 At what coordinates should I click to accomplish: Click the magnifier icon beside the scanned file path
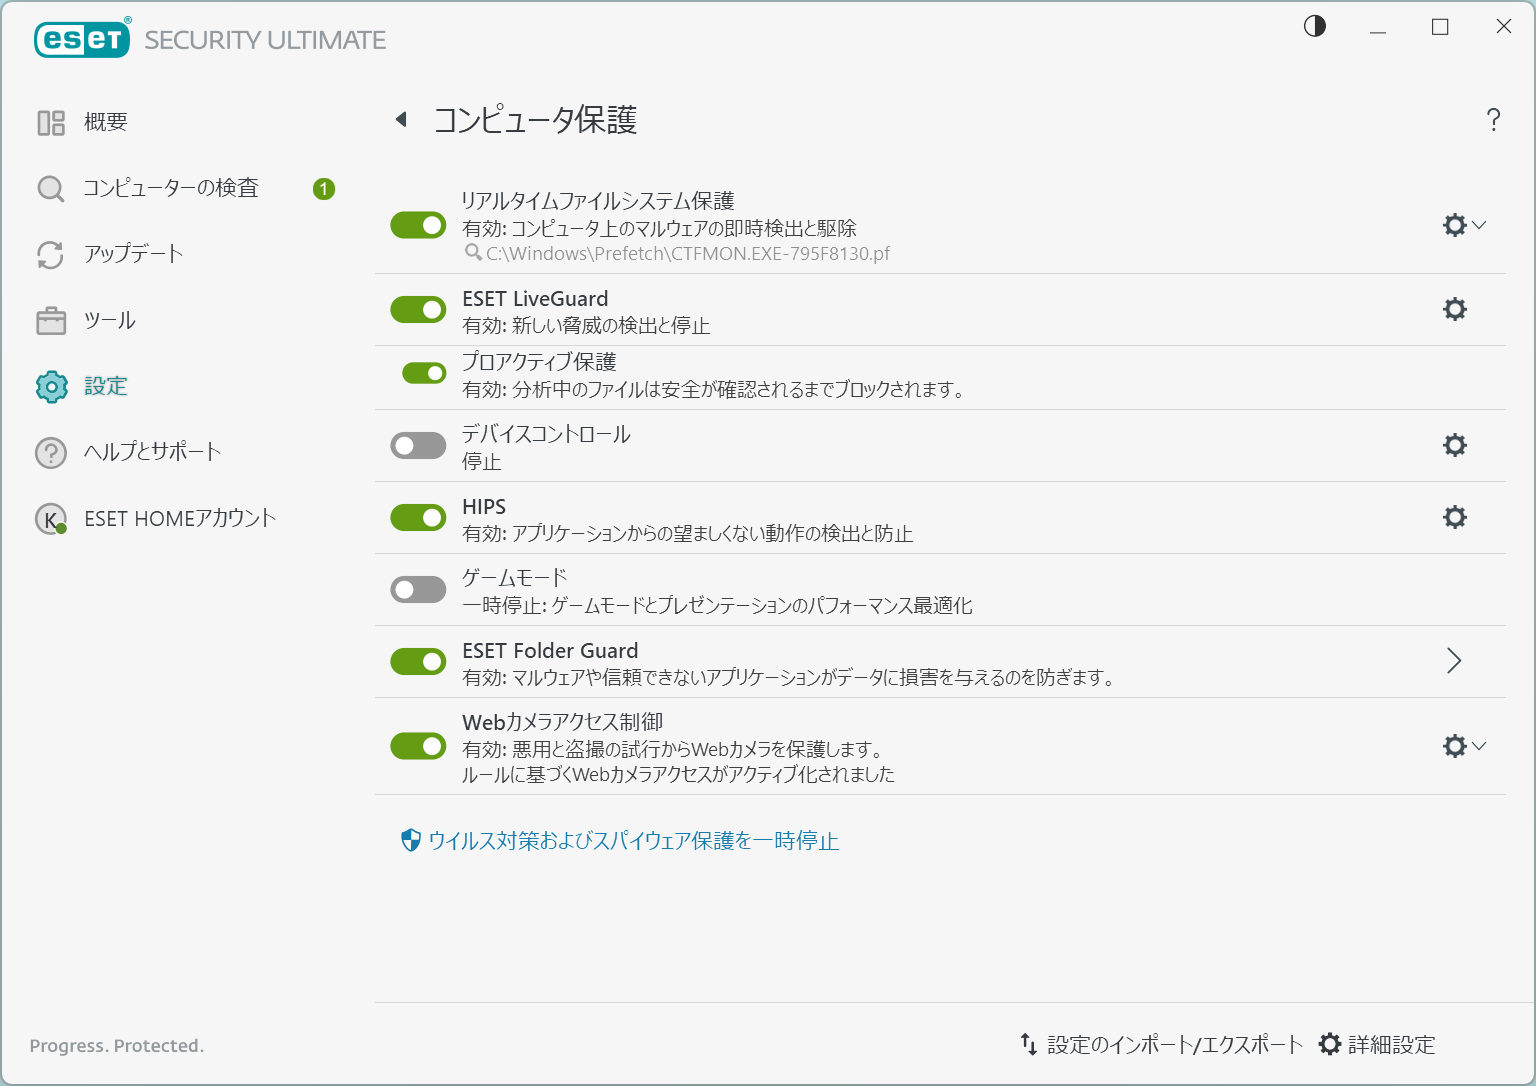click(474, 253)
